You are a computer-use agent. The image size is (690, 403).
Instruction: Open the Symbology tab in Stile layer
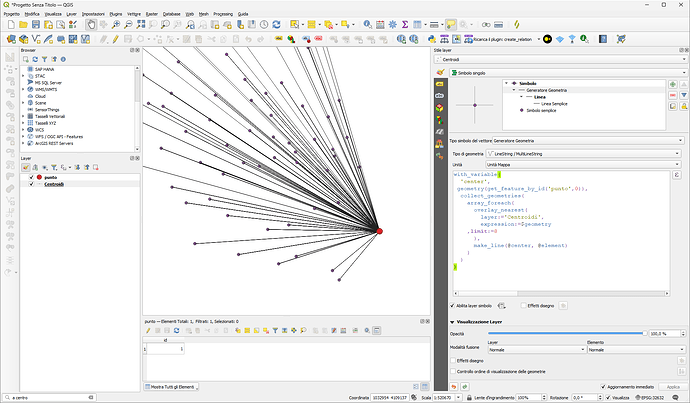pyautogui.click(x=440, y=72)
